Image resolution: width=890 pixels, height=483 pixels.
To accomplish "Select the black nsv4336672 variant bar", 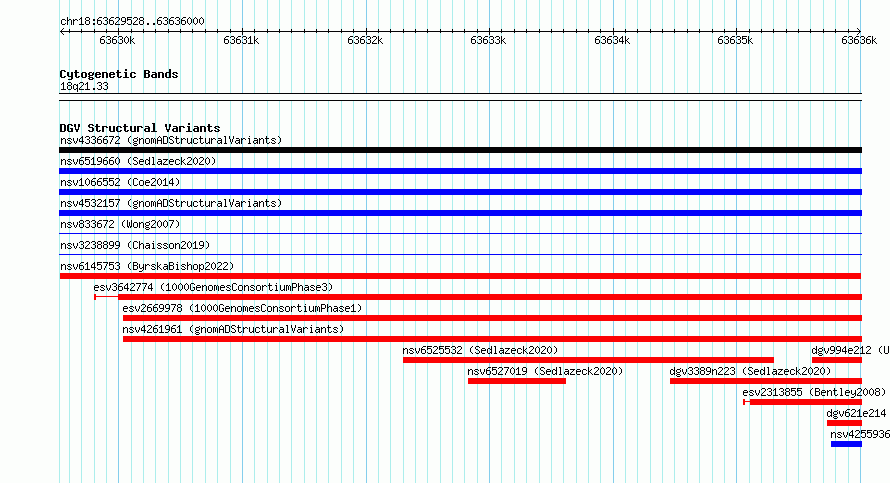I will coord(460,150).
